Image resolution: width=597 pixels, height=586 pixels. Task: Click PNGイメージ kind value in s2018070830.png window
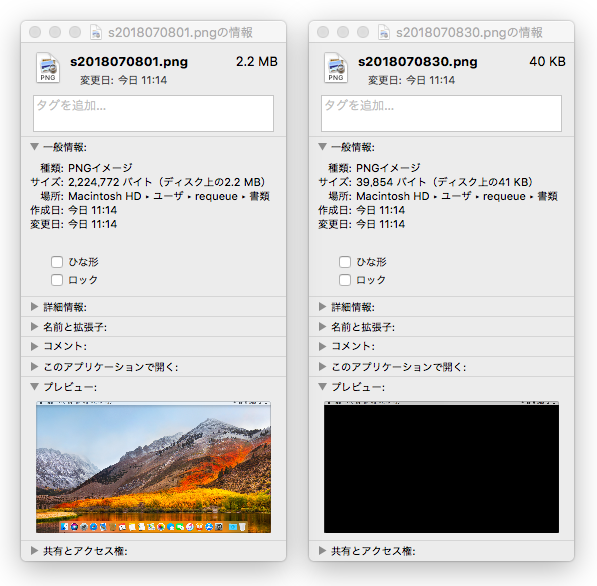[388, 168]
